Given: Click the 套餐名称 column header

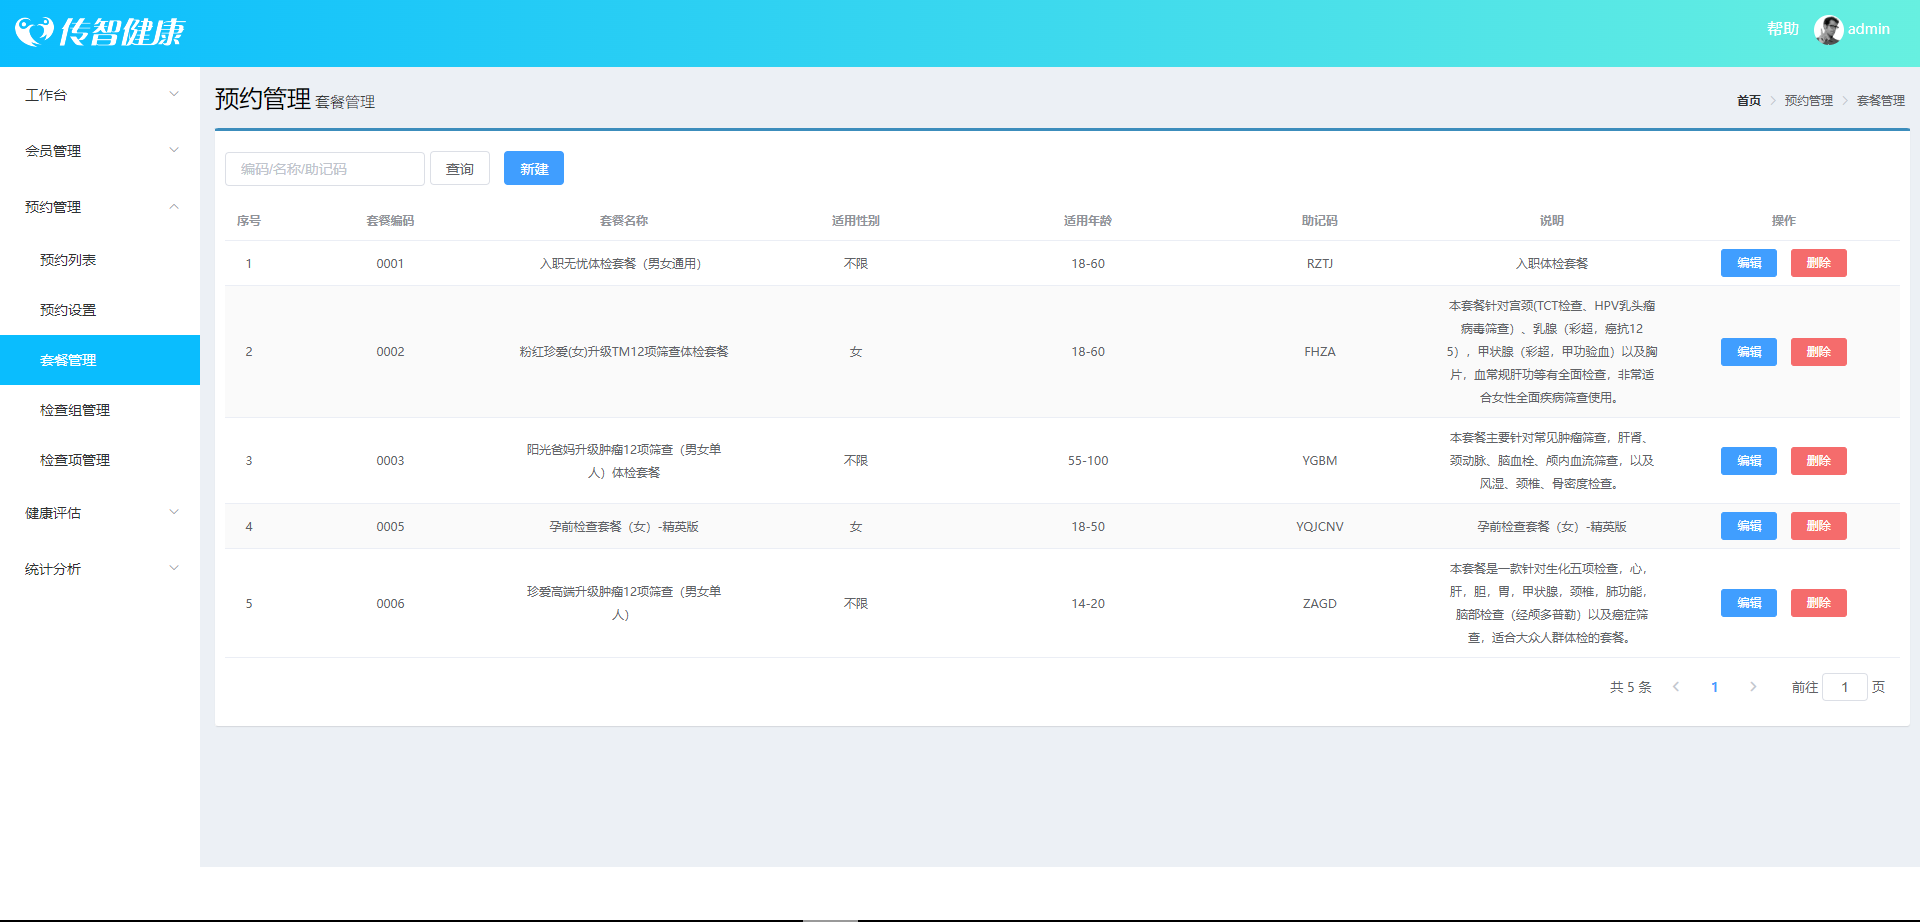Looking at the screenshot, I should coord(624,221).
